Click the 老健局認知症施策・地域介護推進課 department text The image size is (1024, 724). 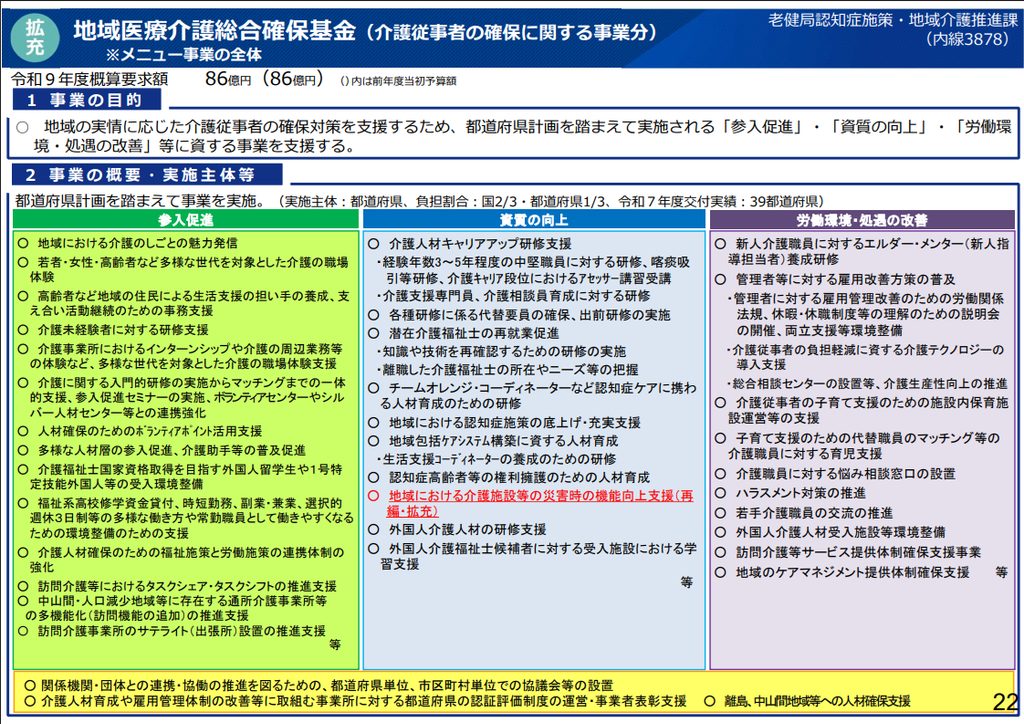tap(892, 20)
